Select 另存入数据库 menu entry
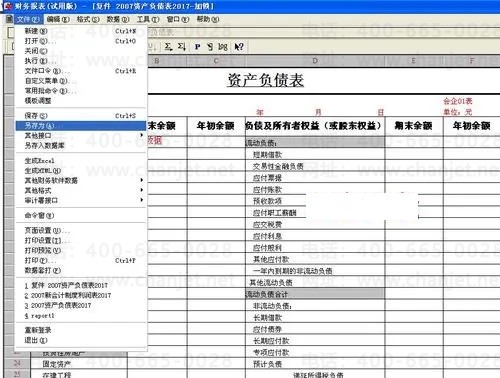500x378 pixels. point(81,145)
